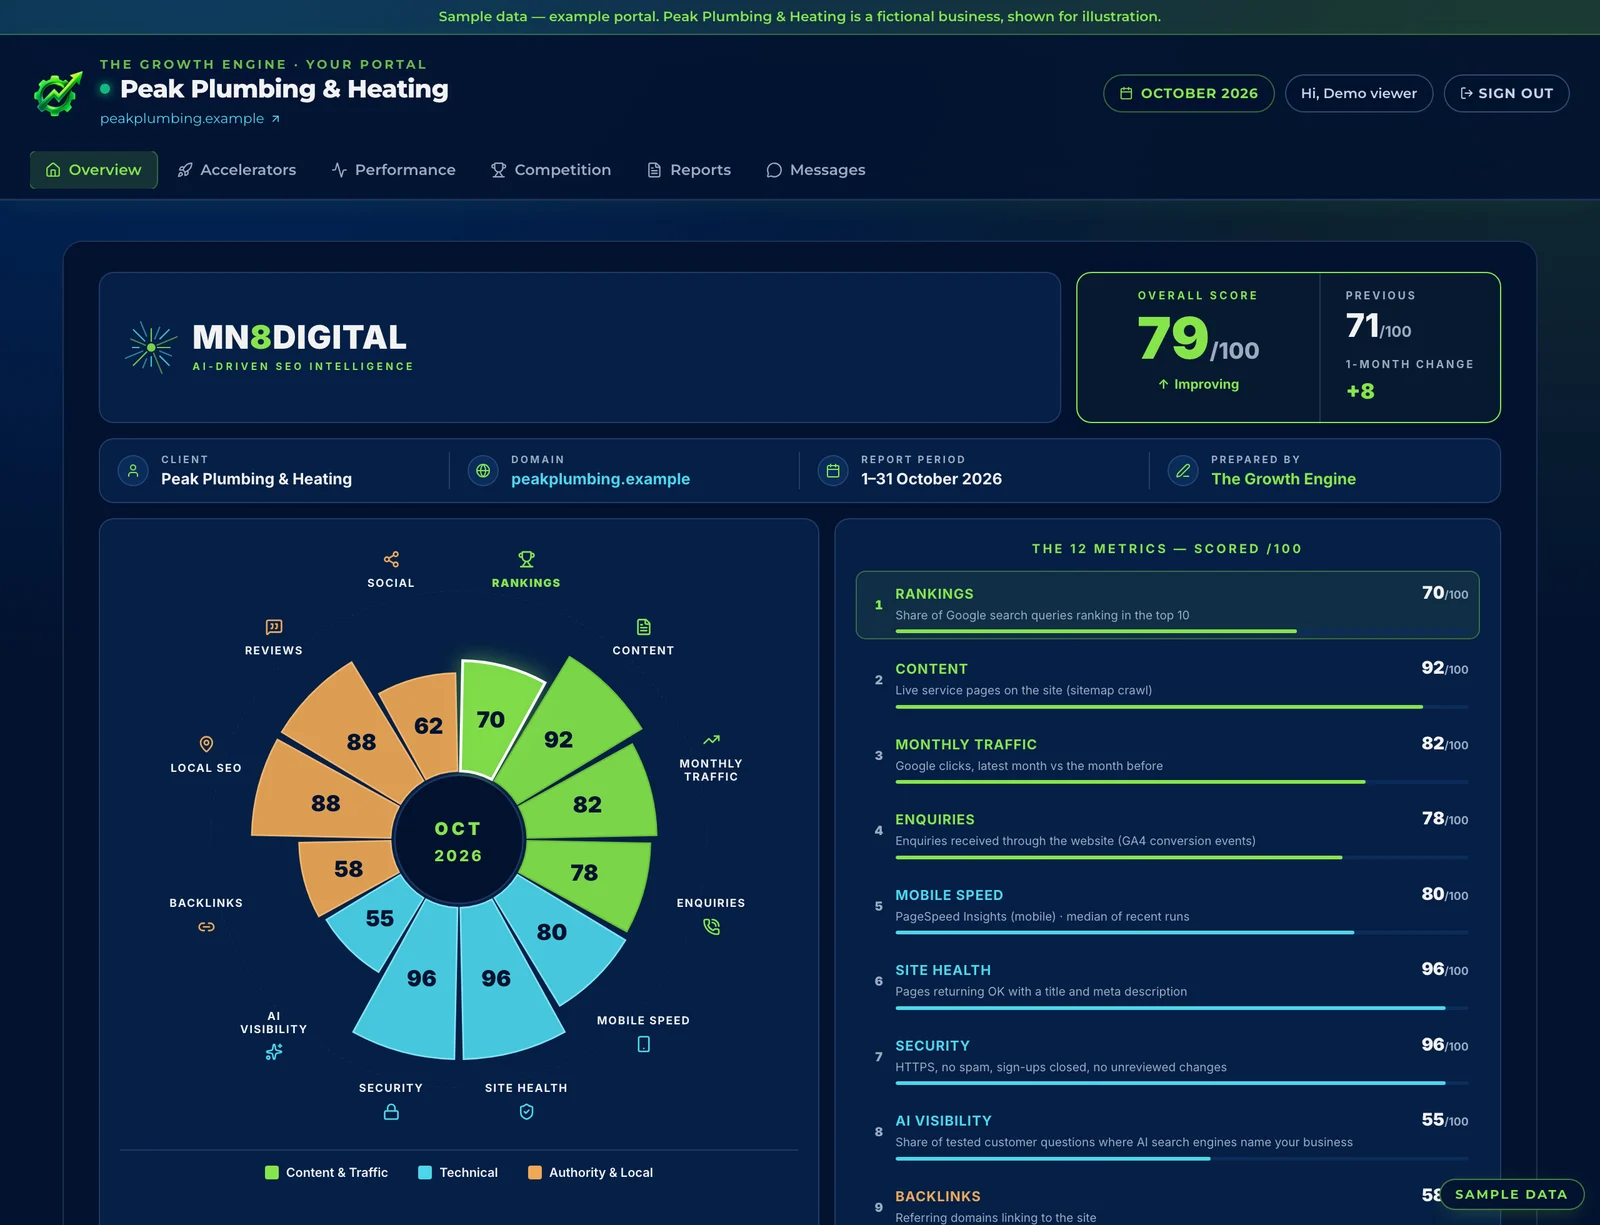Click the Prepared By pencil icon

pyautogui.click(x=1183, y=470)
